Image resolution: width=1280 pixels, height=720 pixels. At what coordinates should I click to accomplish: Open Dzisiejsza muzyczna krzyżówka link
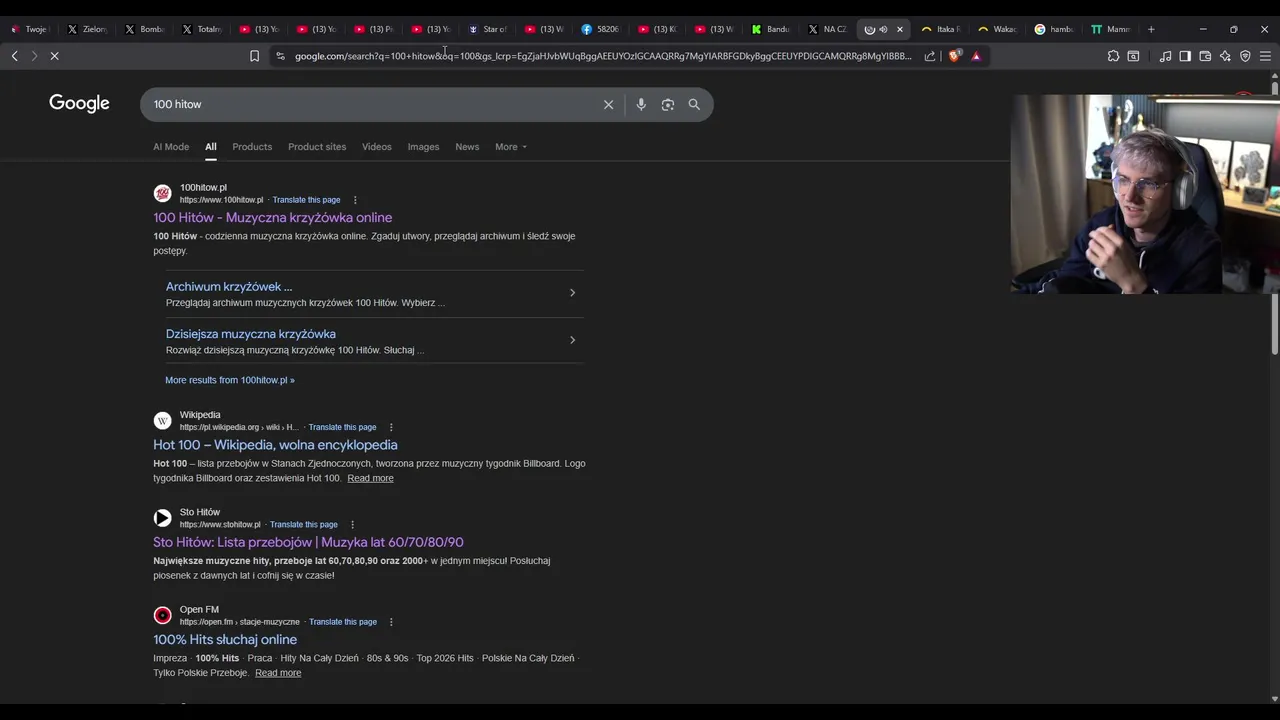click(251, 334)
